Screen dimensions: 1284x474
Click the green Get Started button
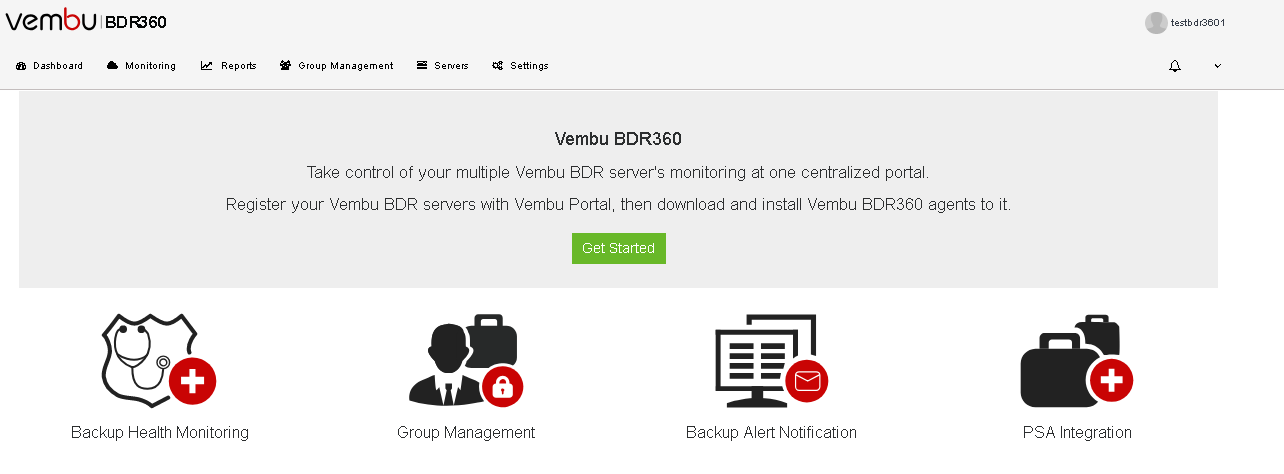619,249
